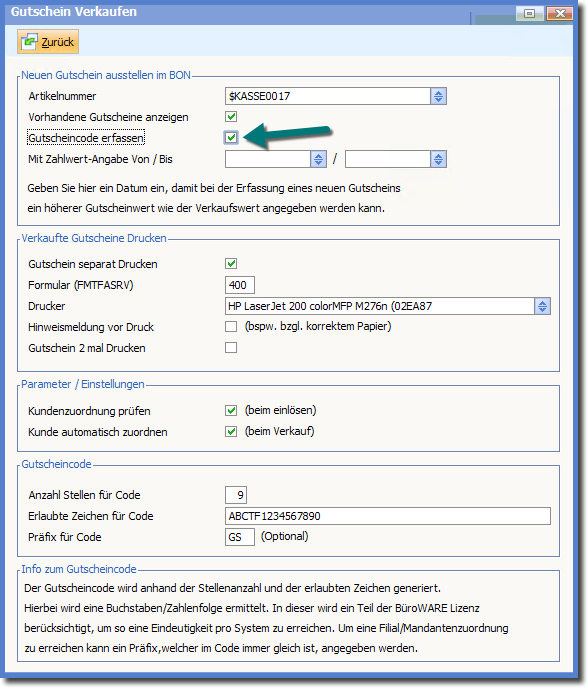Click the Erlaubte Zeichen für Code field
Image resolution: width=588 pixels, height=688 pixels.
pos(388,516)
